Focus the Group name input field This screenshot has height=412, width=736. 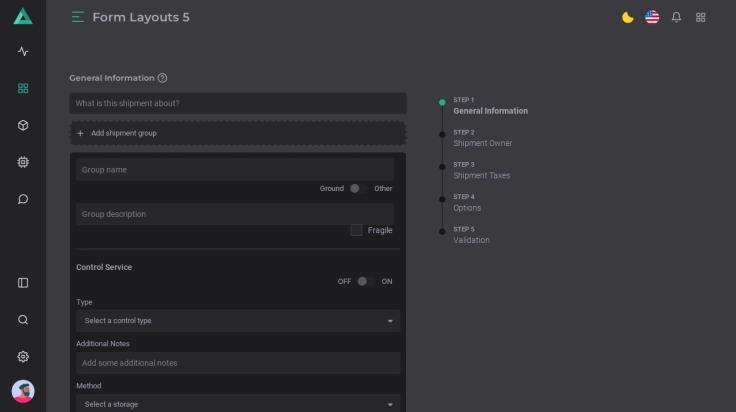point(235,170)
